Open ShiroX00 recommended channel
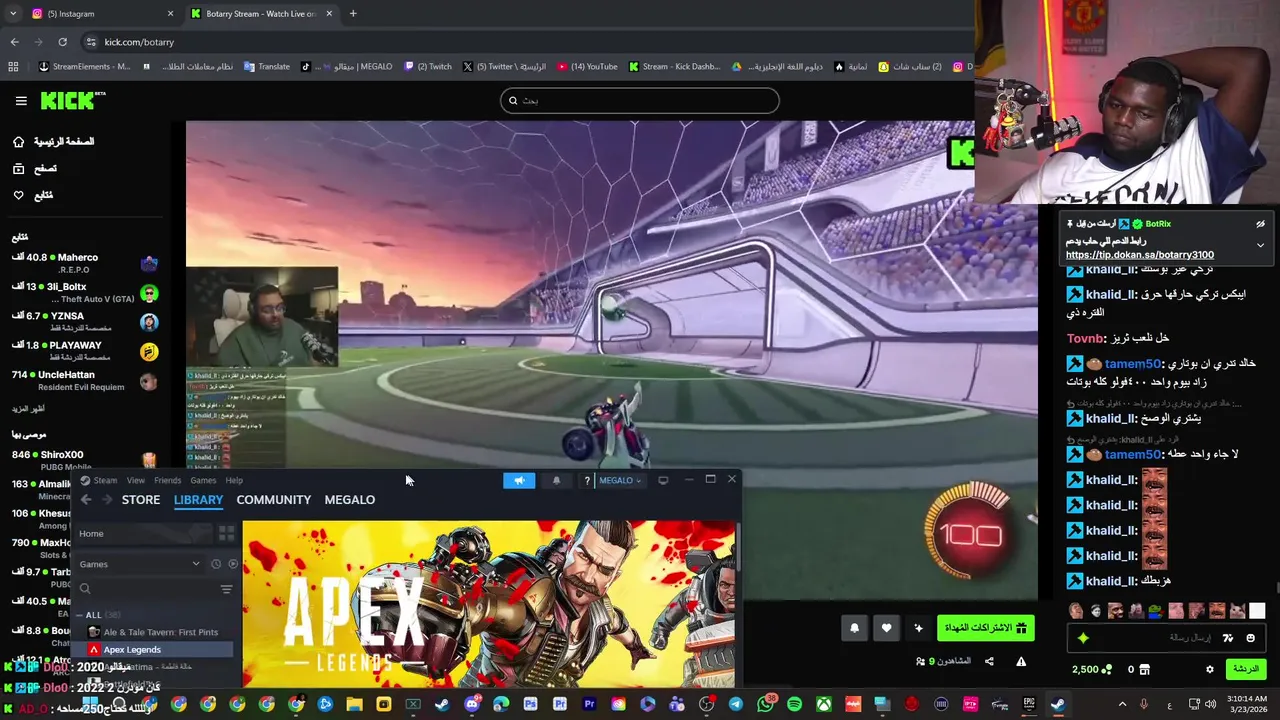Viewport: 1280px width, 720px height. tap(84, 460)
